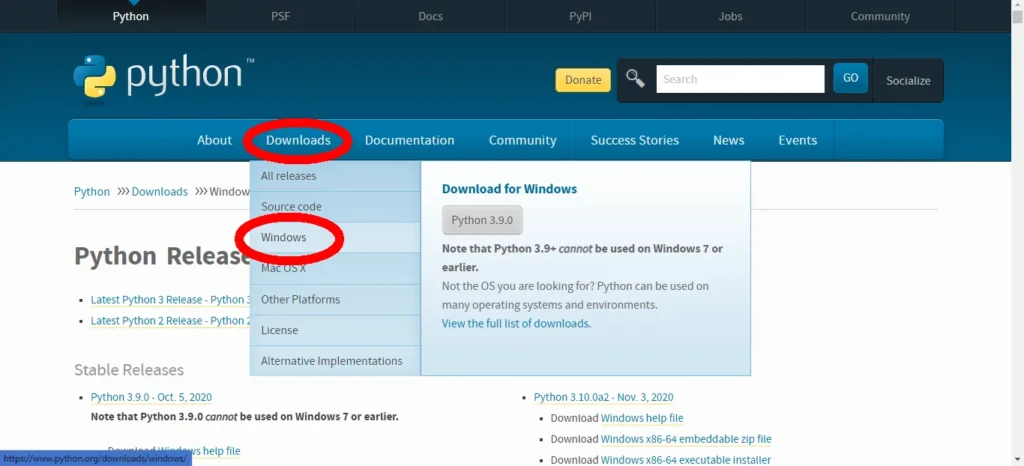Download Windows help file under Python 3.9.0

[x=200, y=451]
